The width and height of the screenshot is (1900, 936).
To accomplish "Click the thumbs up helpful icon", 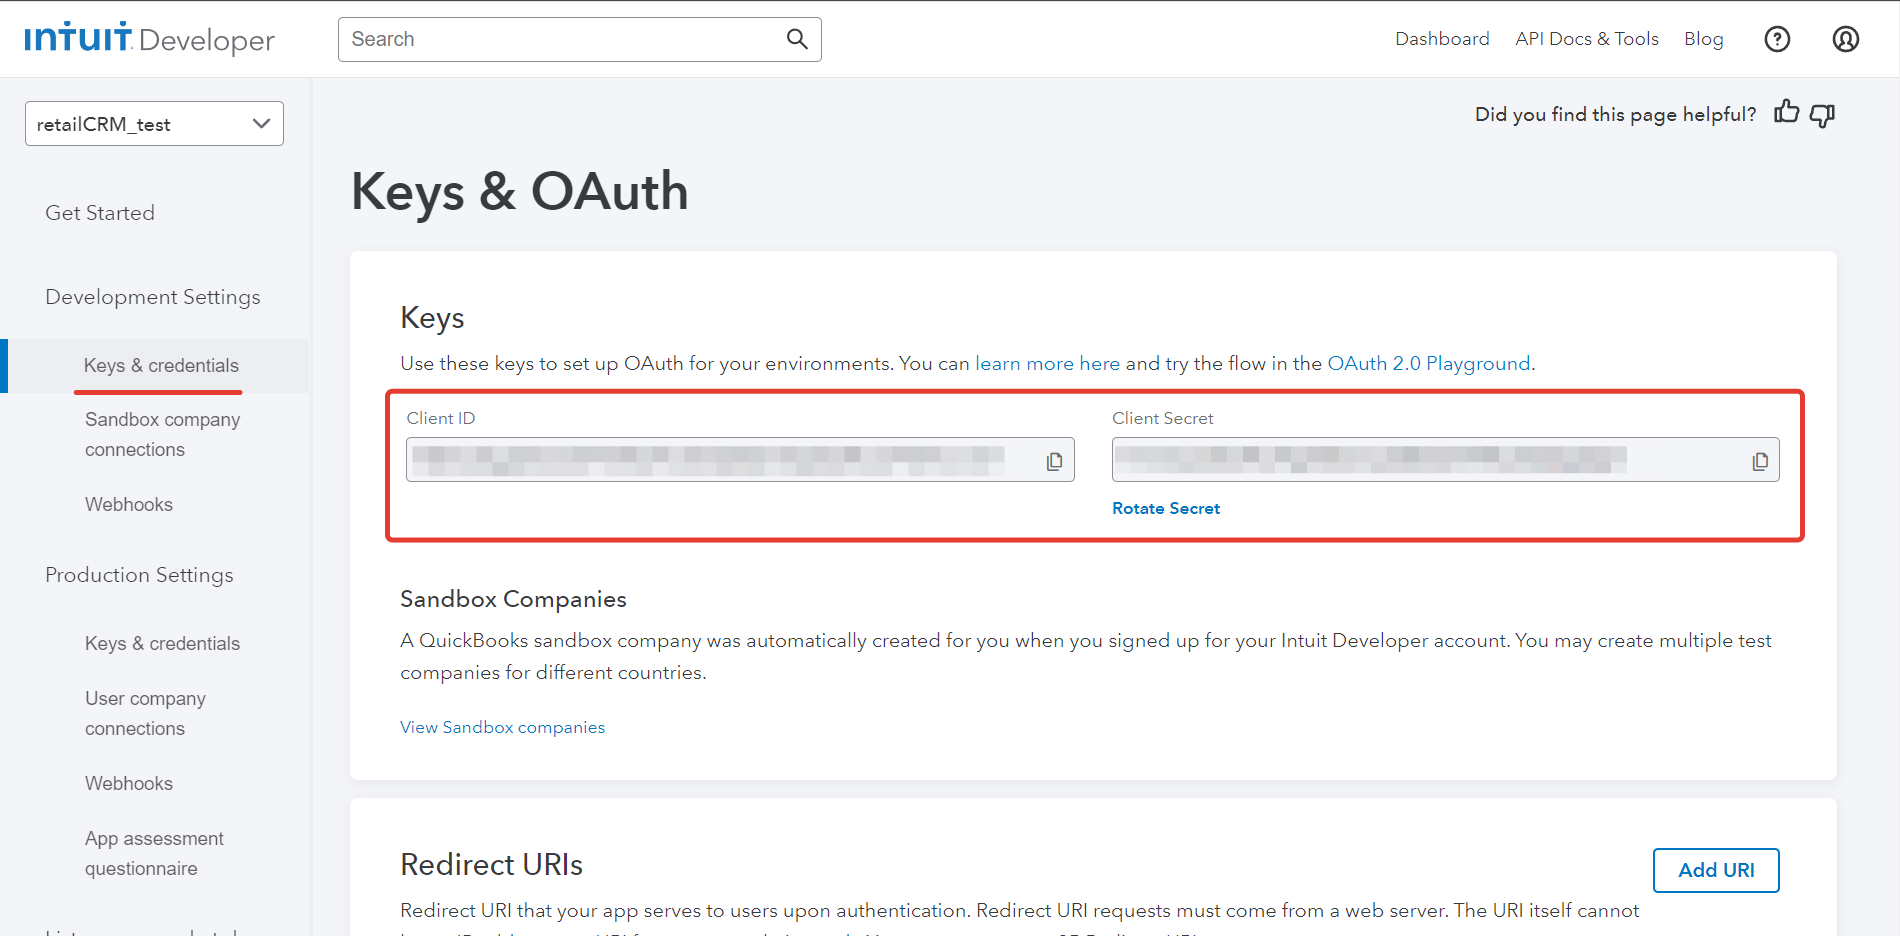I will (x=1787, y=113).
